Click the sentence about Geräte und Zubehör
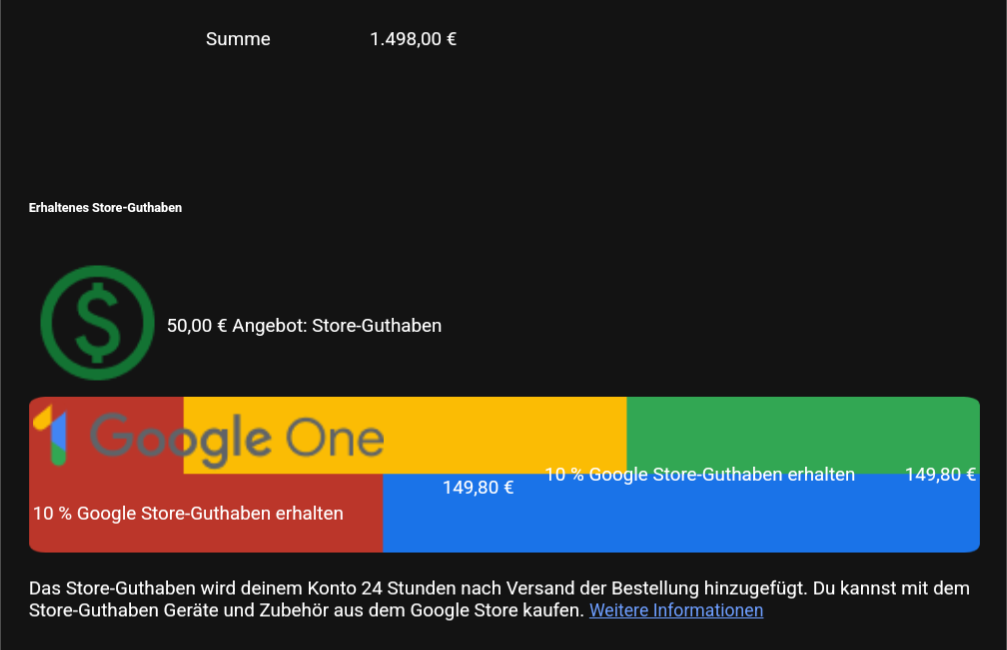 306,610
